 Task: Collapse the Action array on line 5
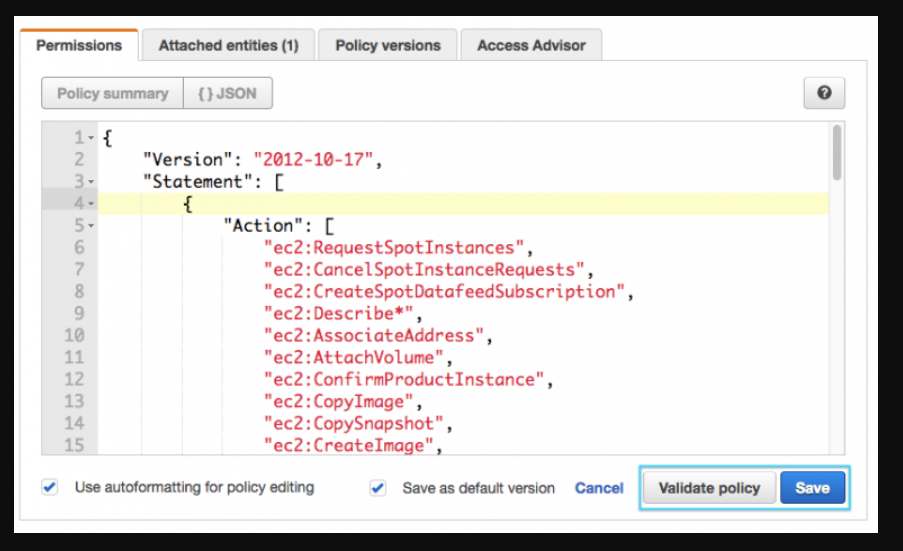[91, 226]
